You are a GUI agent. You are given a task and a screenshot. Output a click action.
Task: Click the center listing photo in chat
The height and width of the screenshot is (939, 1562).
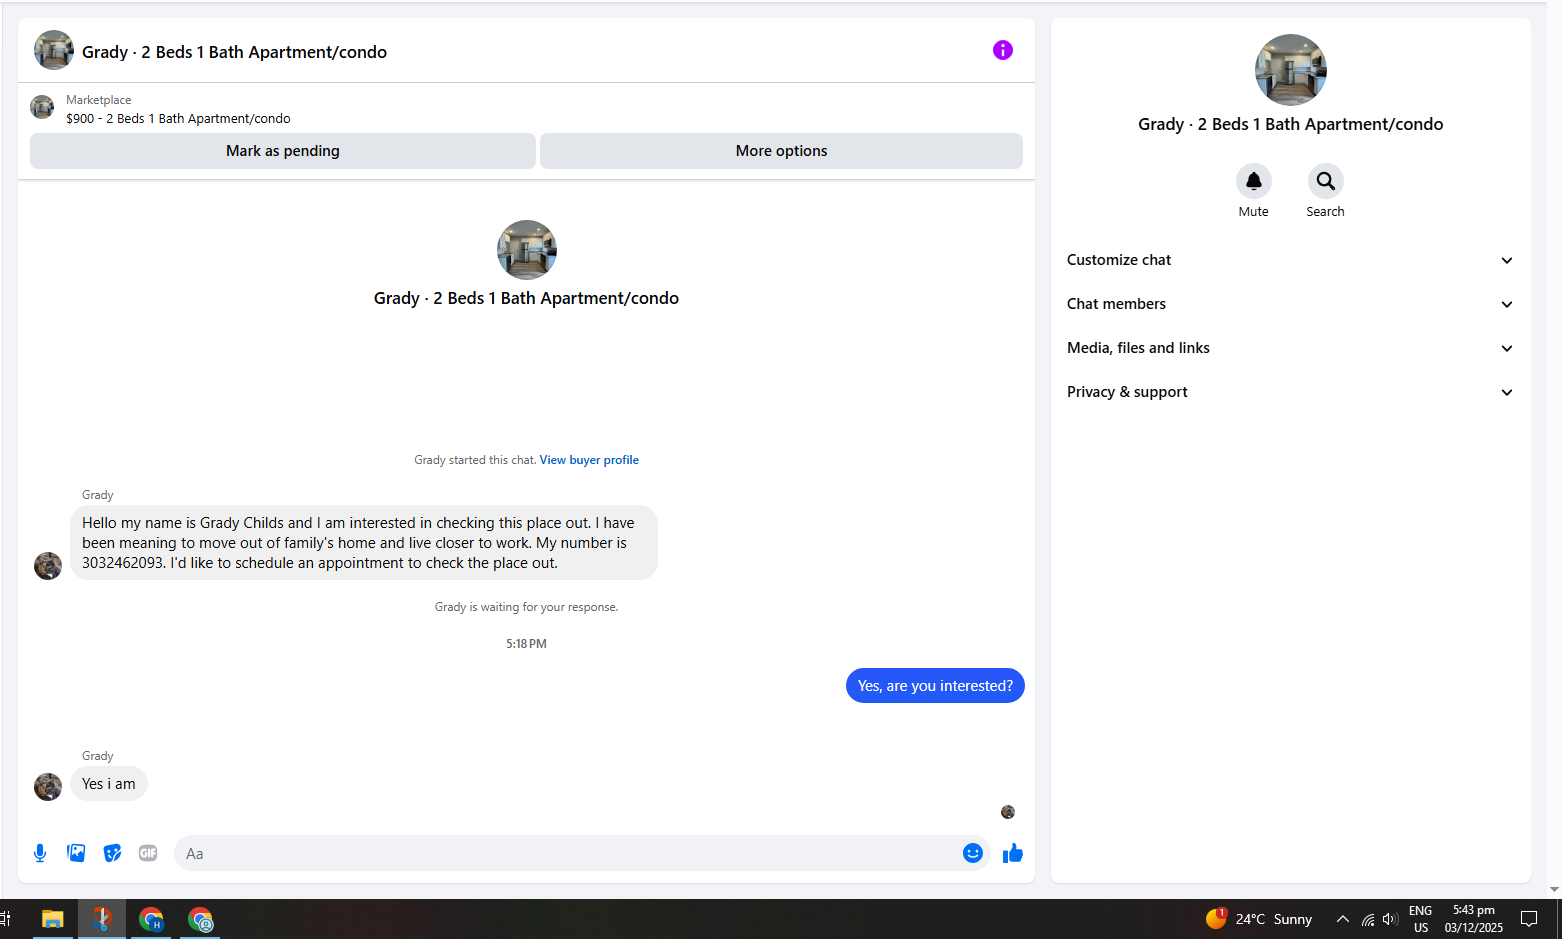(x=527, y=250)
